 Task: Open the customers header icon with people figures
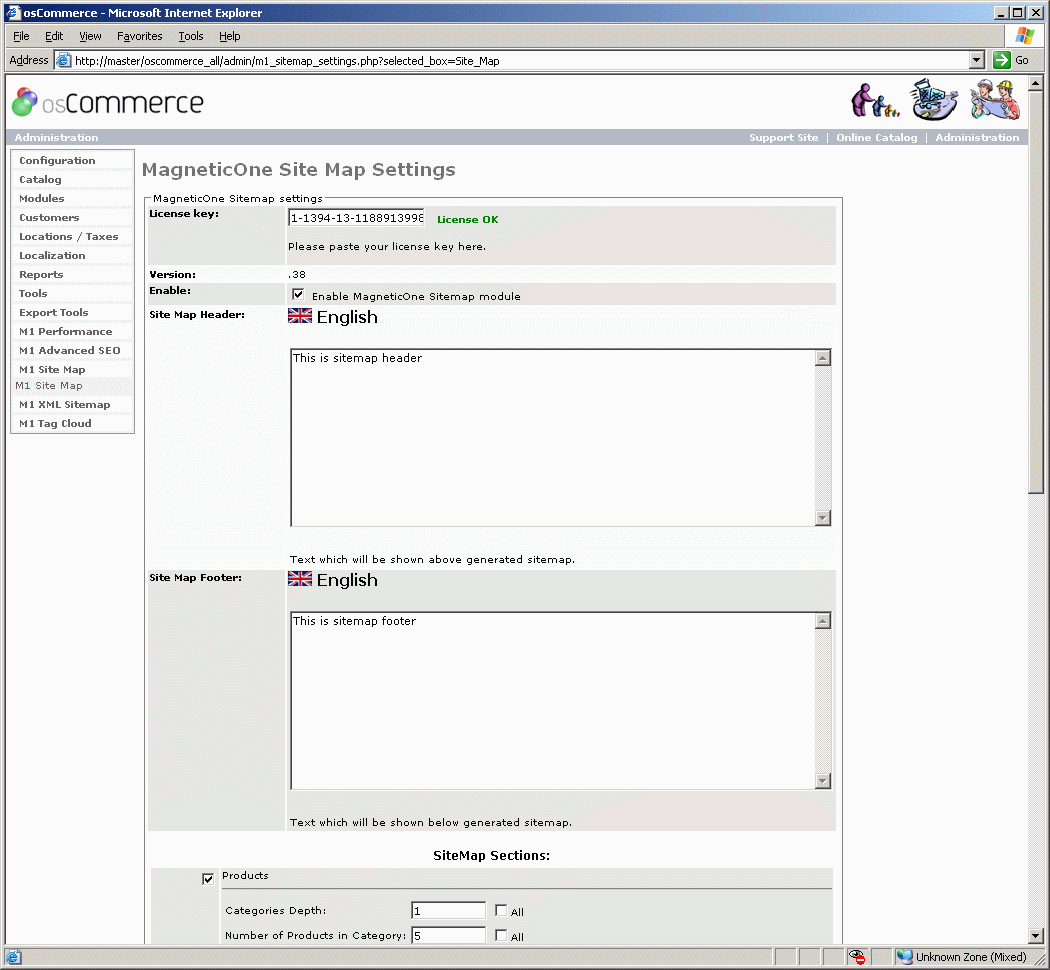[x=875, y=100]
